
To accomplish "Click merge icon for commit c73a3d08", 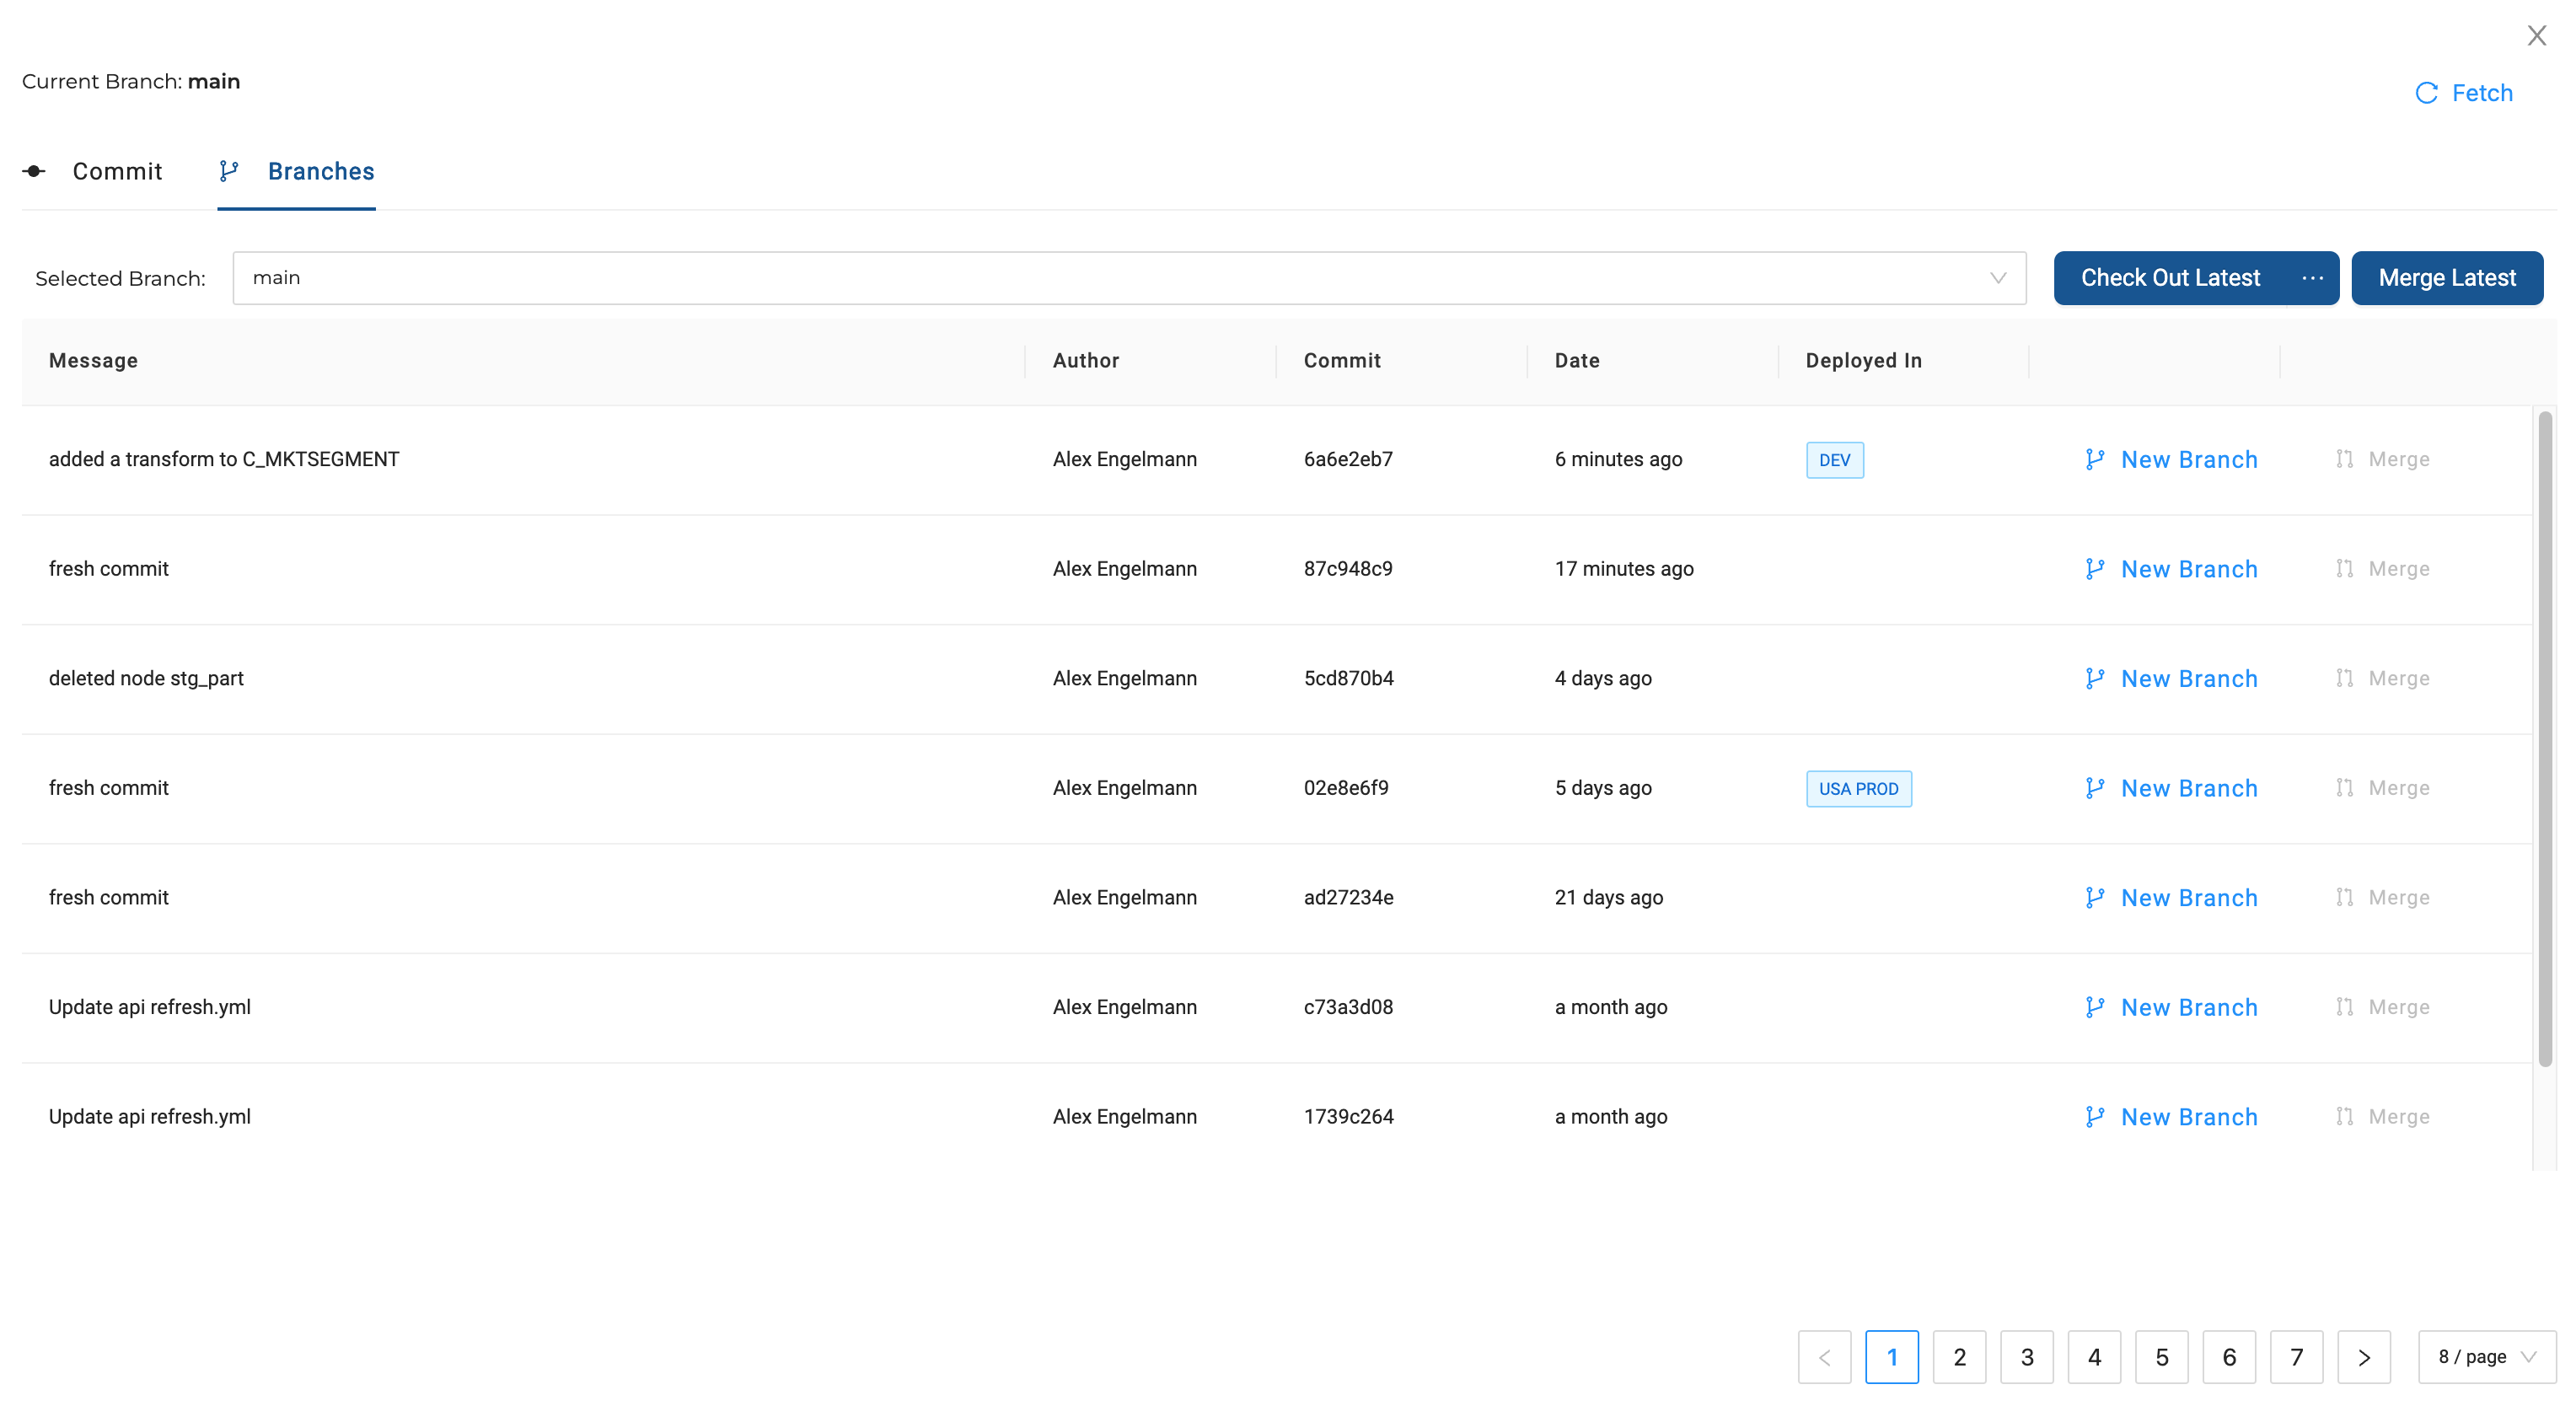I will pos(2344,1007).
